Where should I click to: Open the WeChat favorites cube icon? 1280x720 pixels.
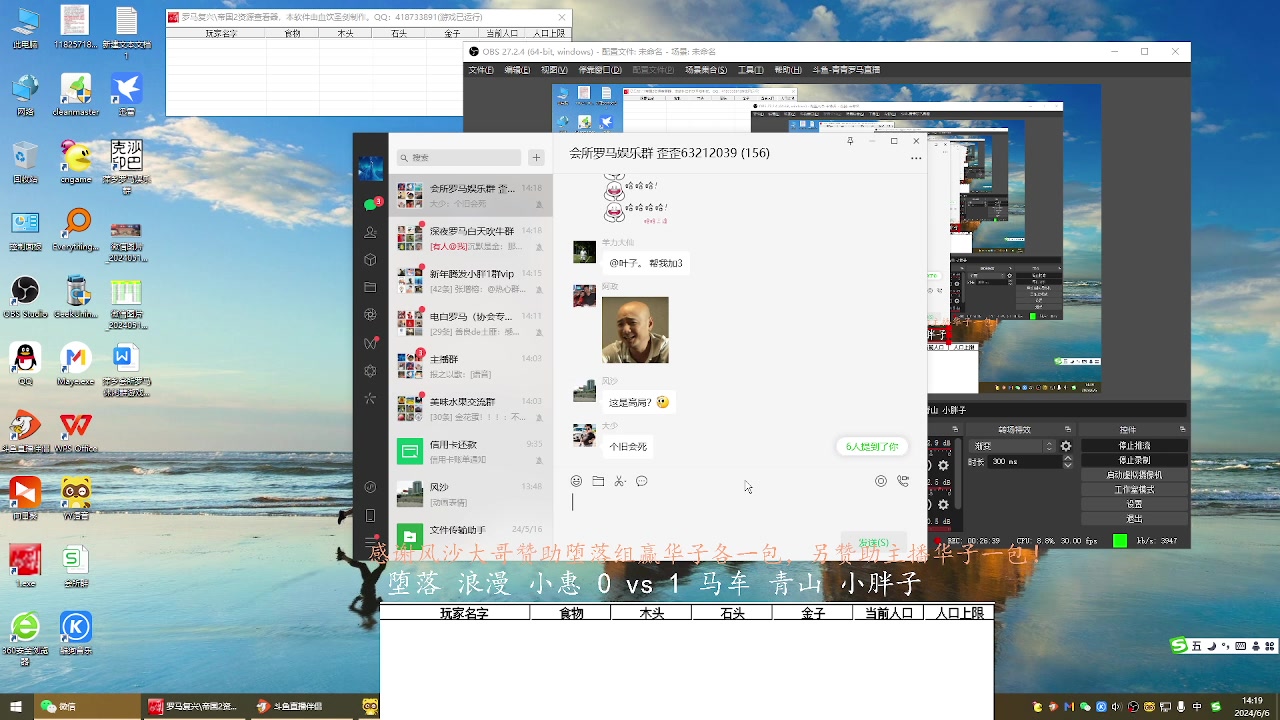click(x=370, y=260)
